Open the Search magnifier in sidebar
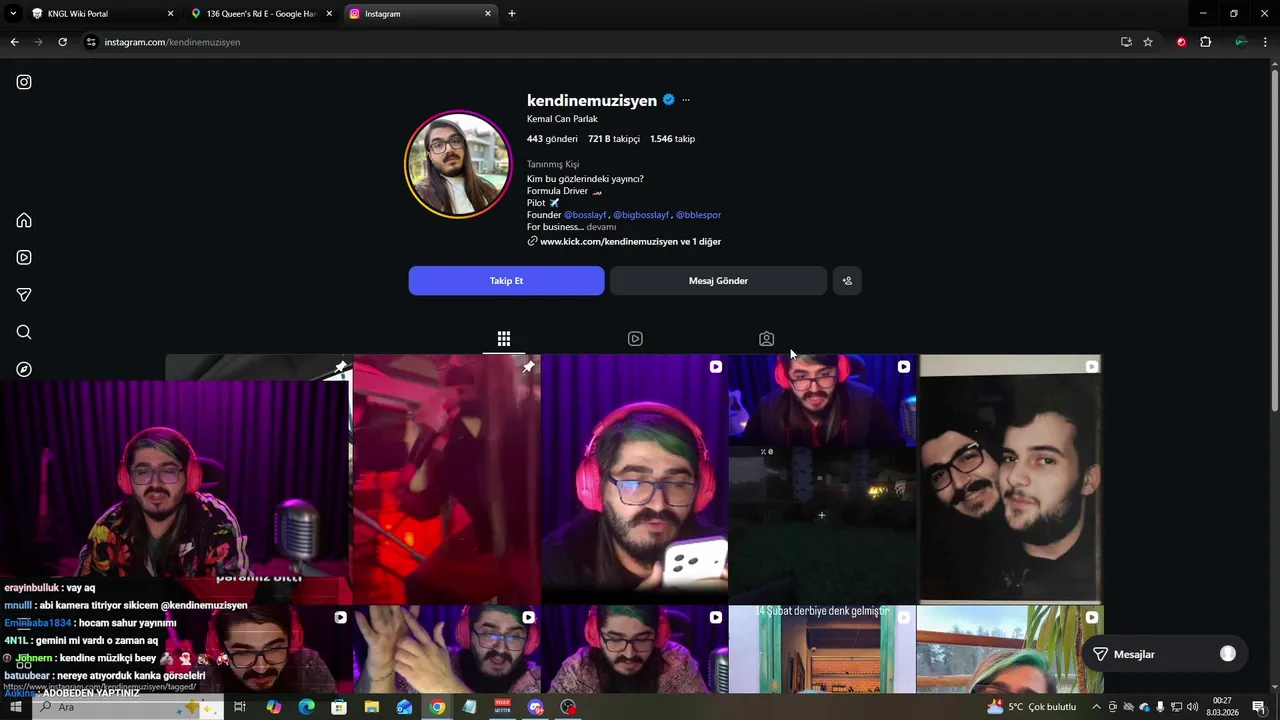 [24, 332]
